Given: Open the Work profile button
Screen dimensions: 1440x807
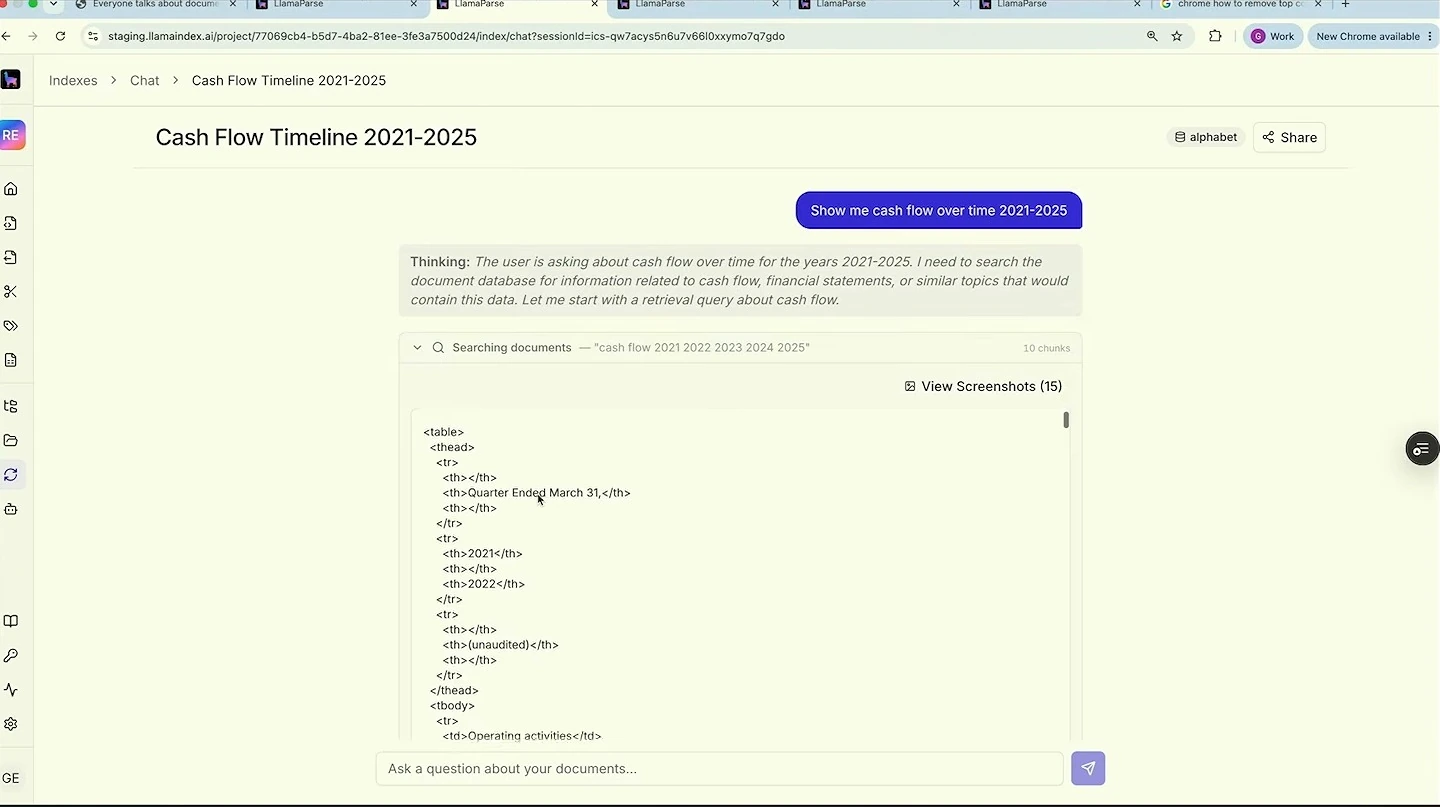Looking at the screenshot, I should click(1272, 36).
